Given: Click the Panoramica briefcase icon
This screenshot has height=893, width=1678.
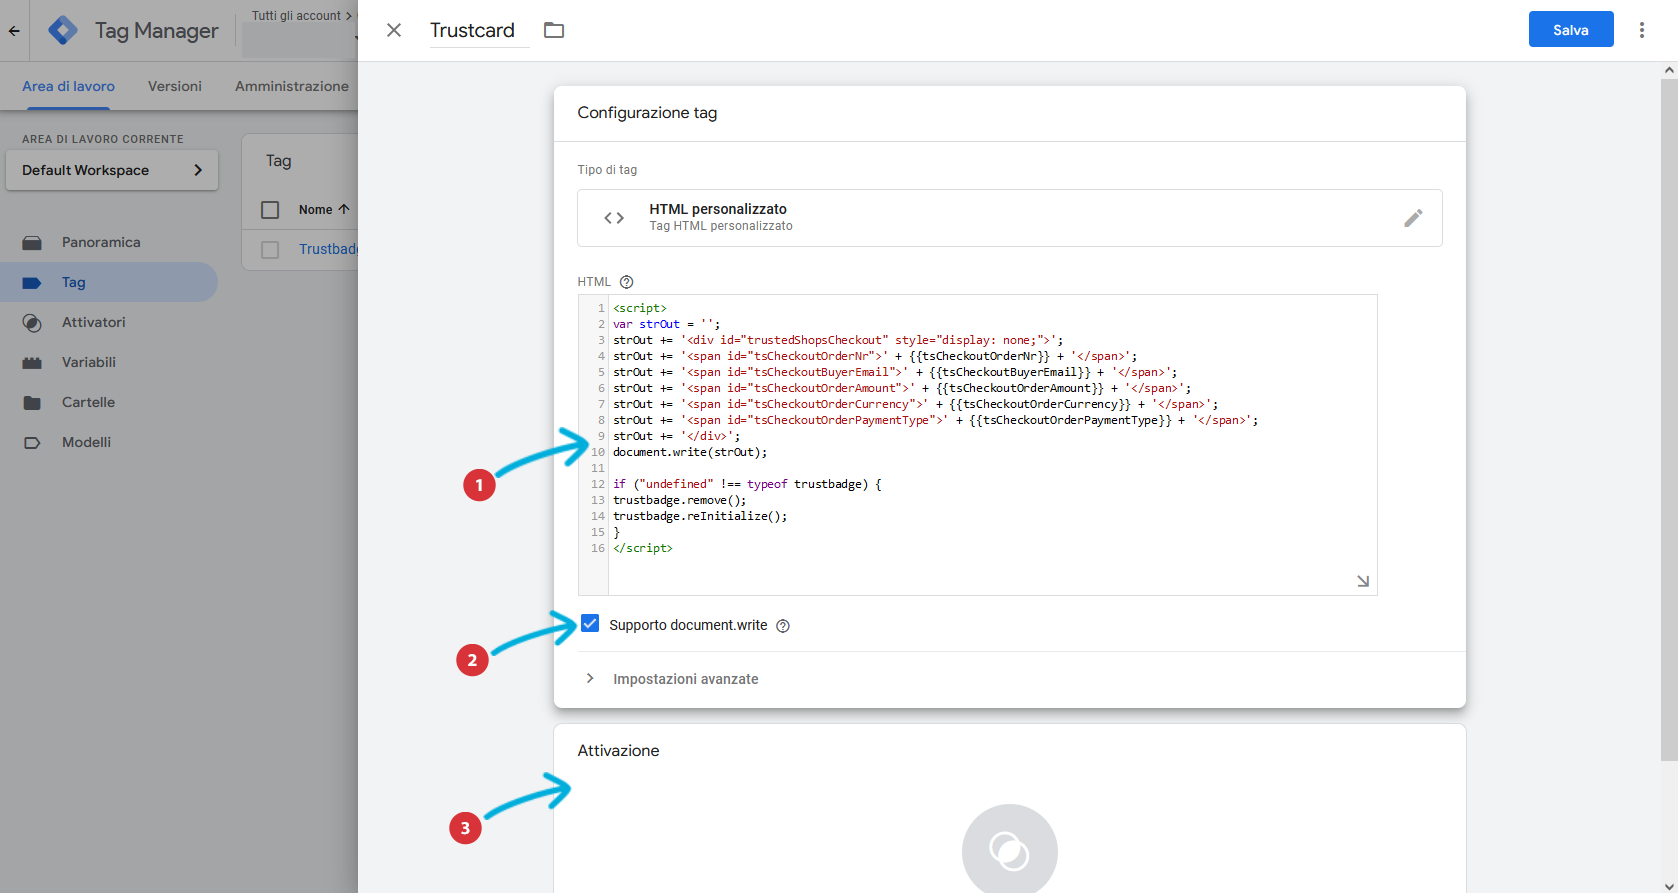Looking at the screenshot, I should point(32,243).
